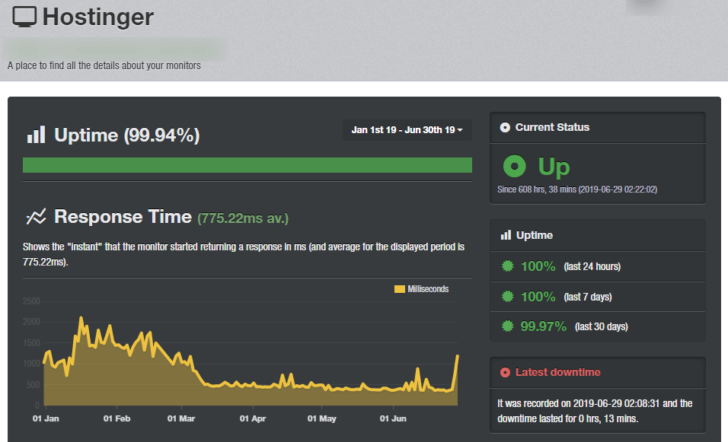Click the Hostinger page title
Image resolution: width=728 pixels, height=442 pixels.
click(98, 17)
